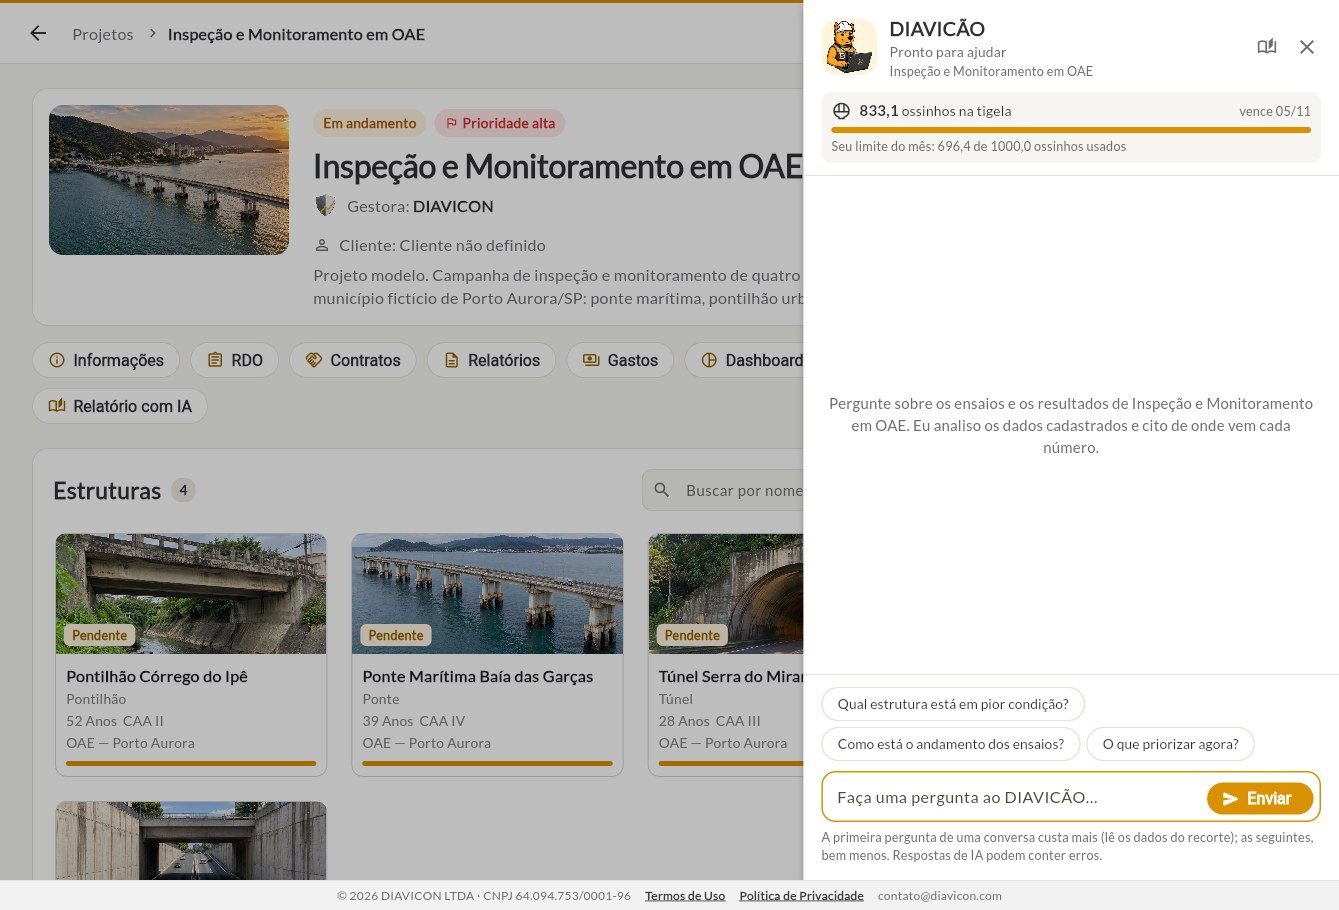
Task: Click the Ponte Marítima Baía das Garças title
Action: point(478,676)
